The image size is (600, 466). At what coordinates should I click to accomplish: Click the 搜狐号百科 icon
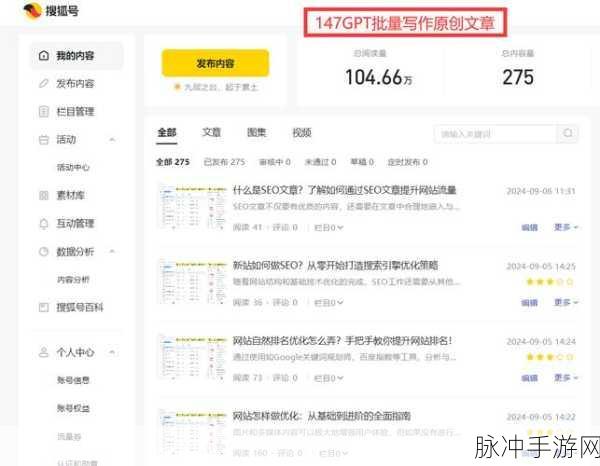pos(44,307)
